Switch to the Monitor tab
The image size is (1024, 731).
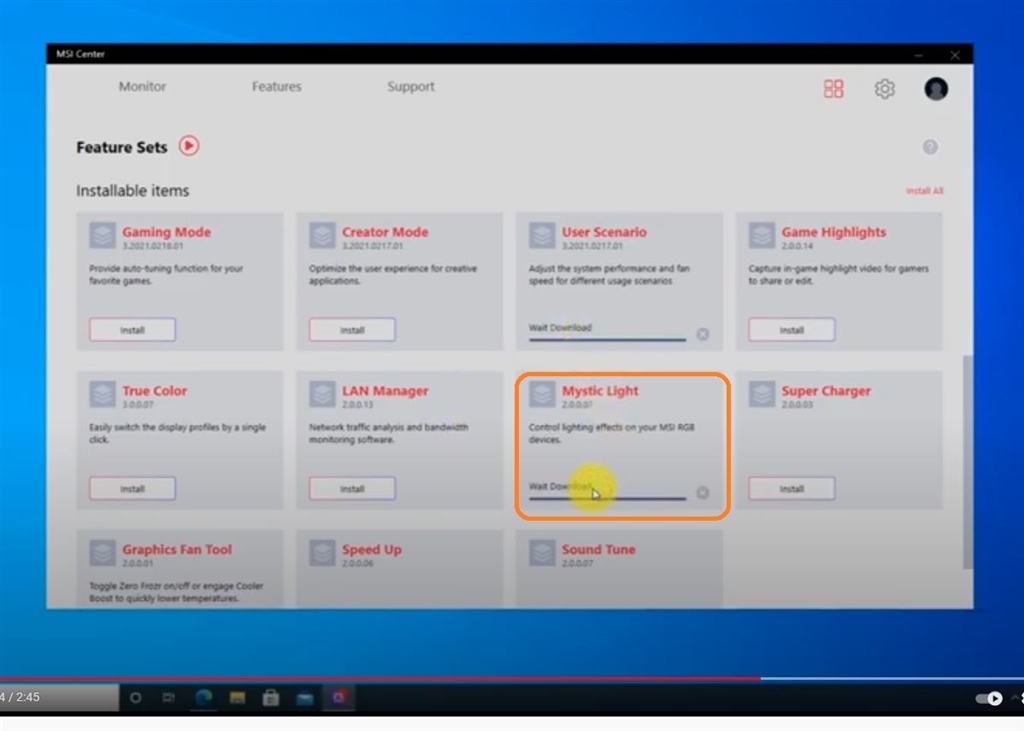tap(142, 86)
